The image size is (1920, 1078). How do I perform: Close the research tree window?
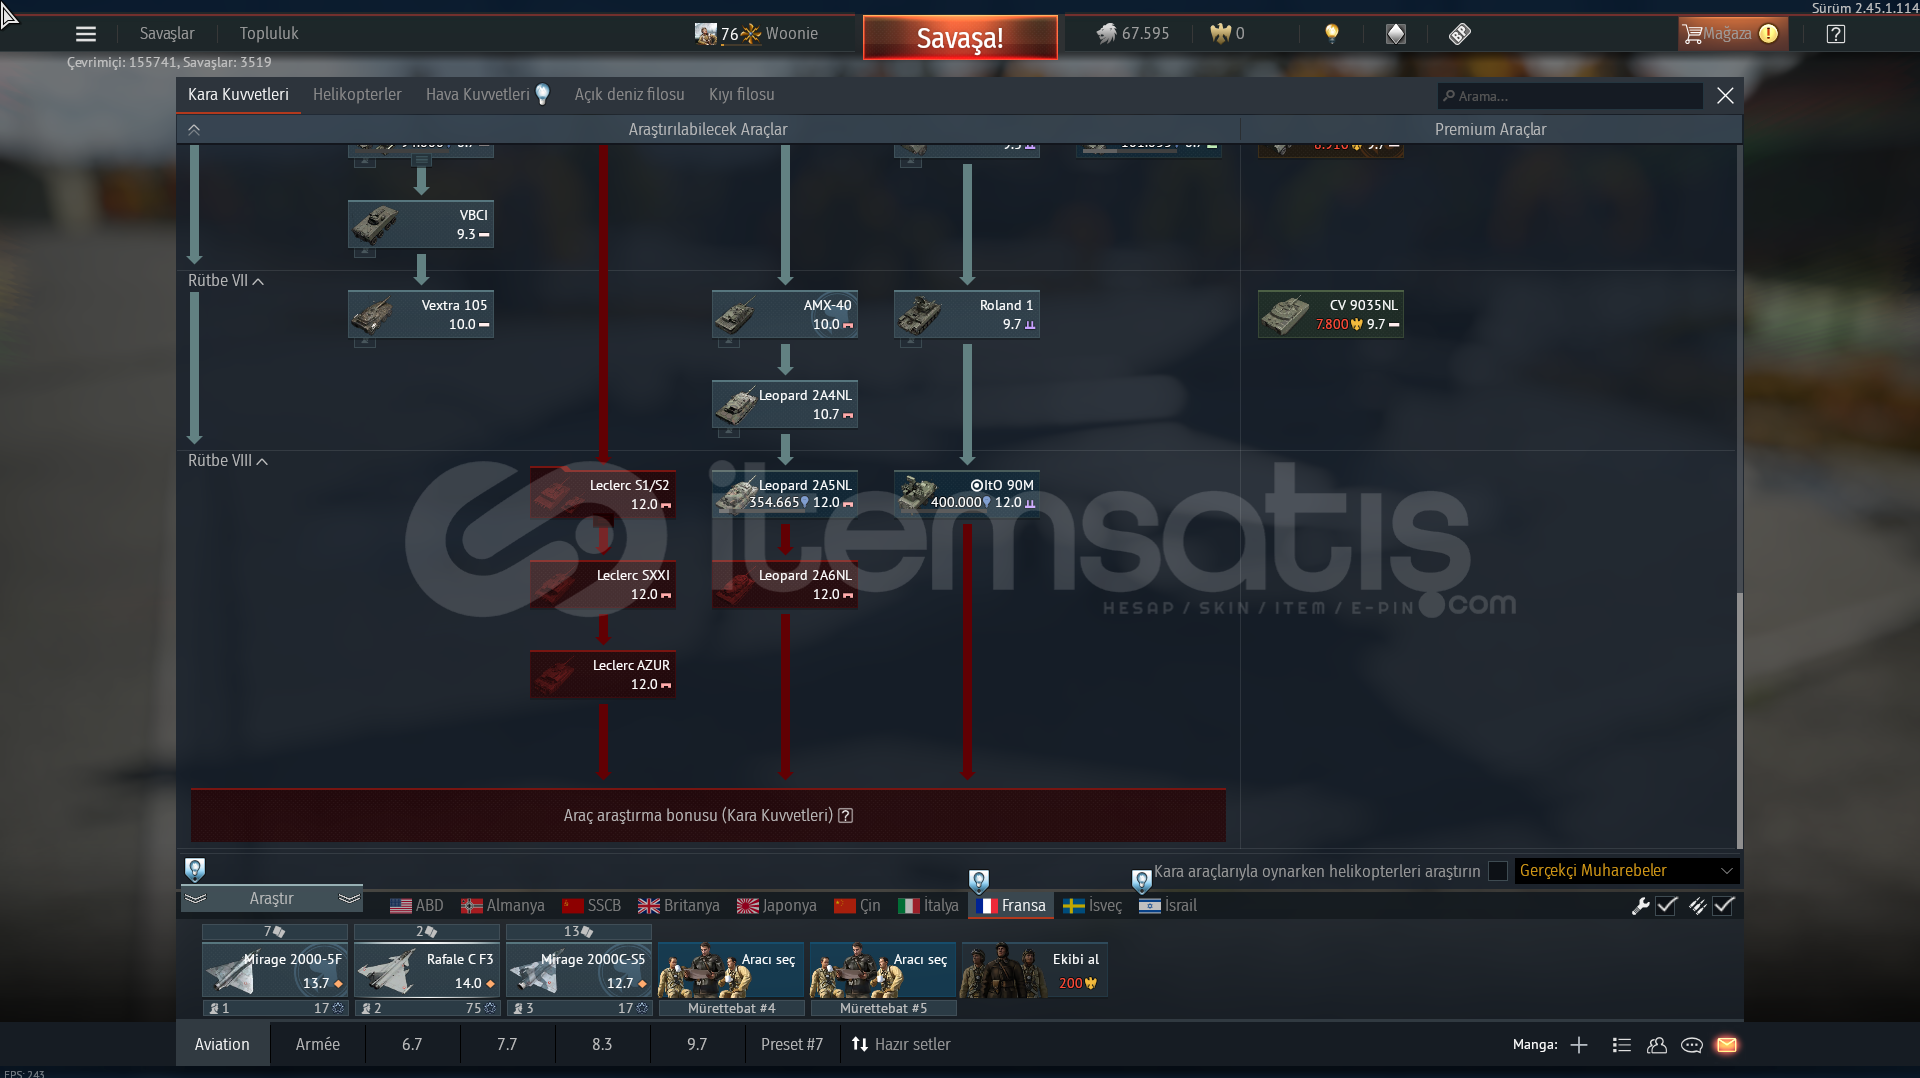[1725, 96]
